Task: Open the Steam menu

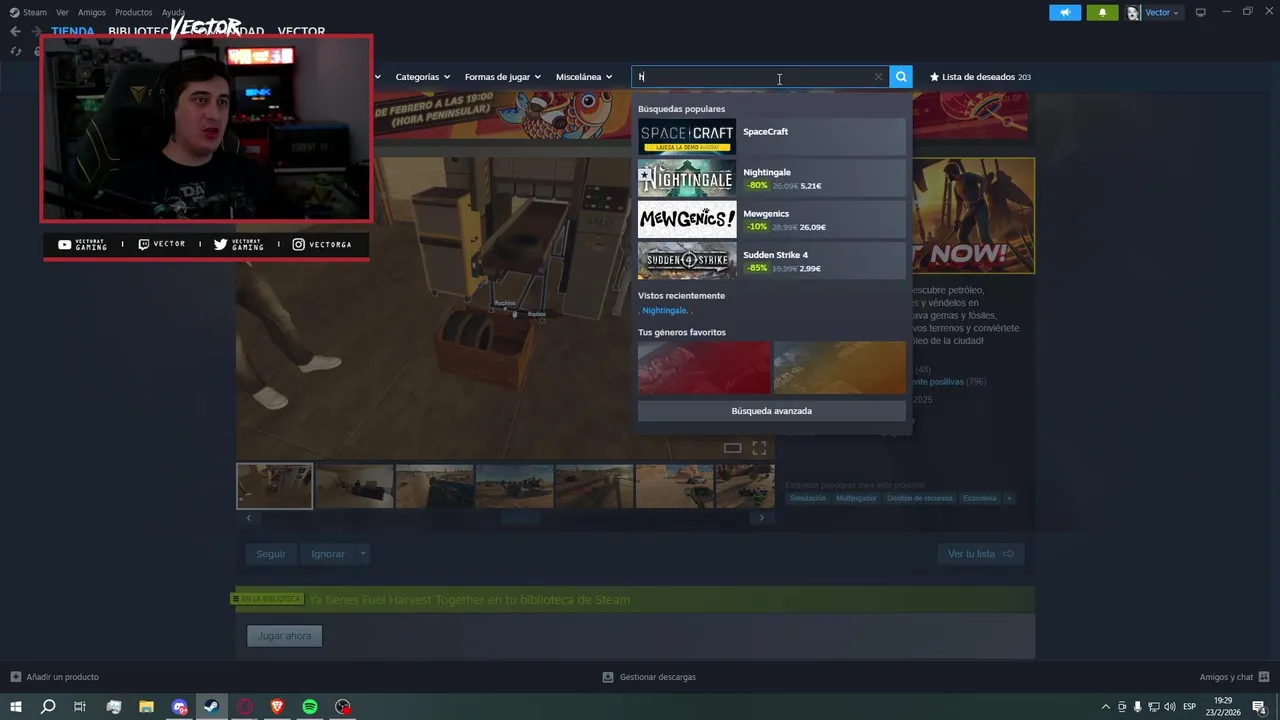Action: coord(28,12)
